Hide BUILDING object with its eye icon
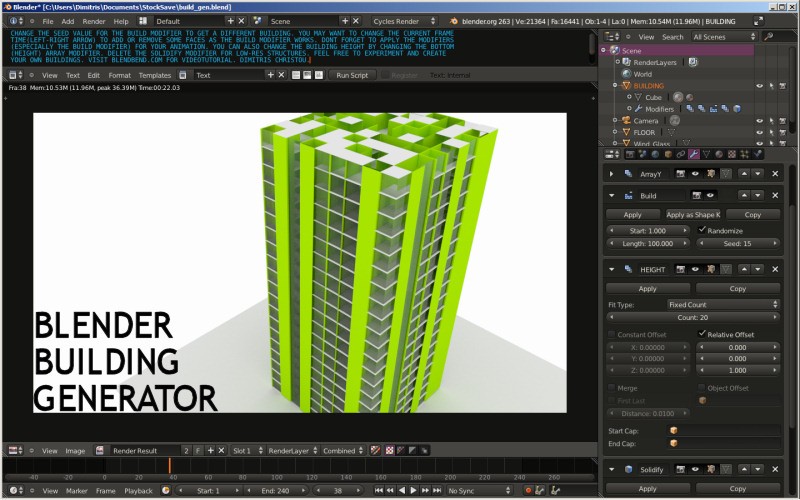The width and height of the screenshot is (800, 500). pyautogui.click(x=759, y=86)
